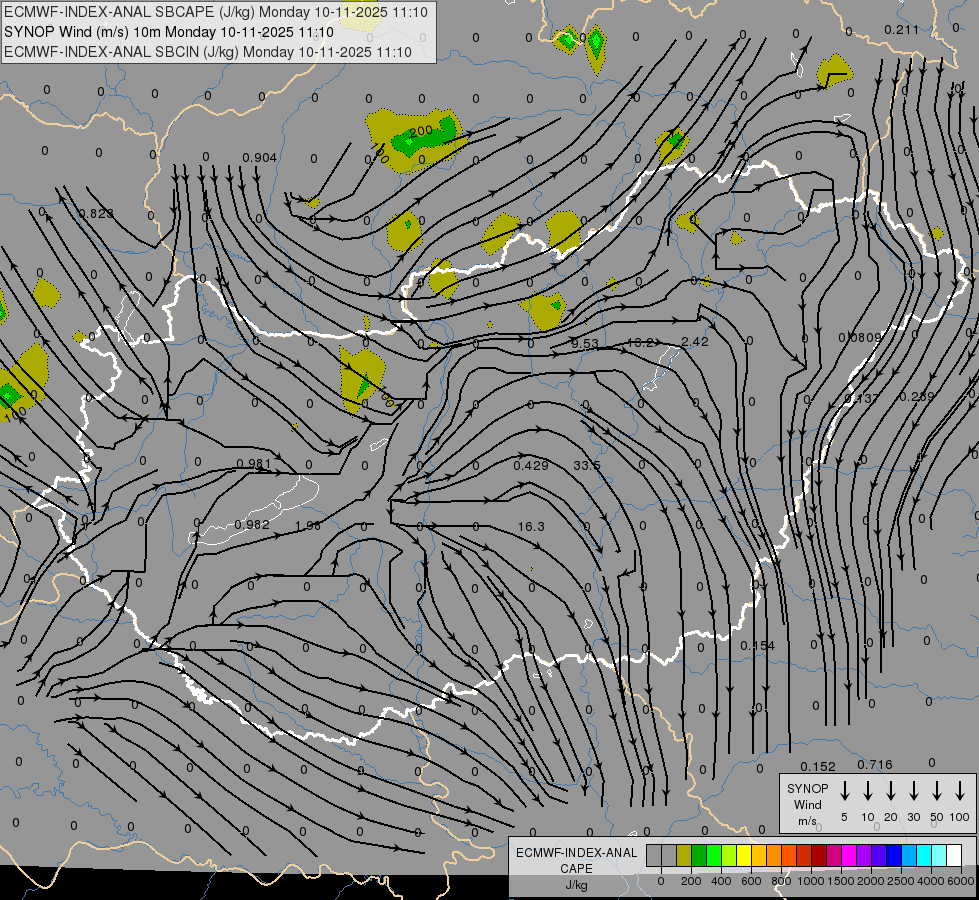Image resolution: width=979 pixels, height=900 pixels.
Task: Click the 5 m/s wind arrow in legend
Action: [844, 791]
